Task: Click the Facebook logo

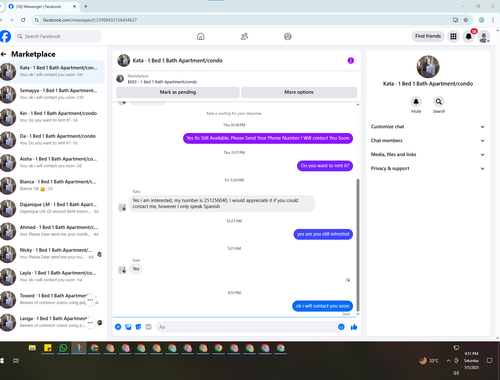Action: [5, 36]
